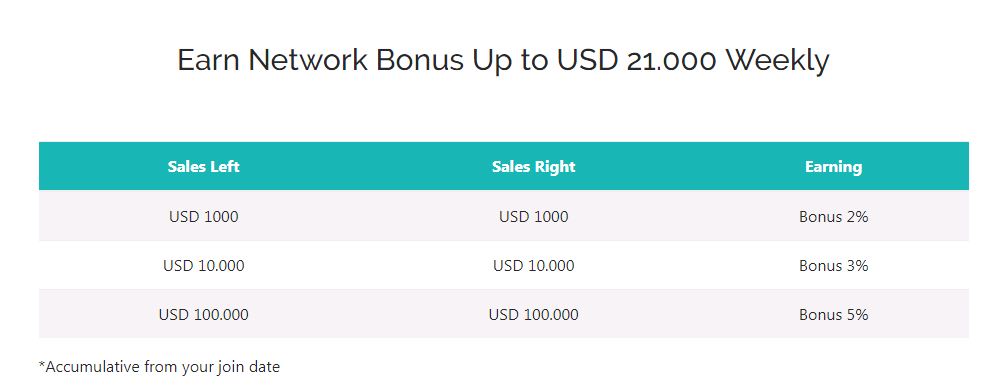Click the Earn Network Bonus heading
This screenshot has width=995, height=392.
point(503,61)
